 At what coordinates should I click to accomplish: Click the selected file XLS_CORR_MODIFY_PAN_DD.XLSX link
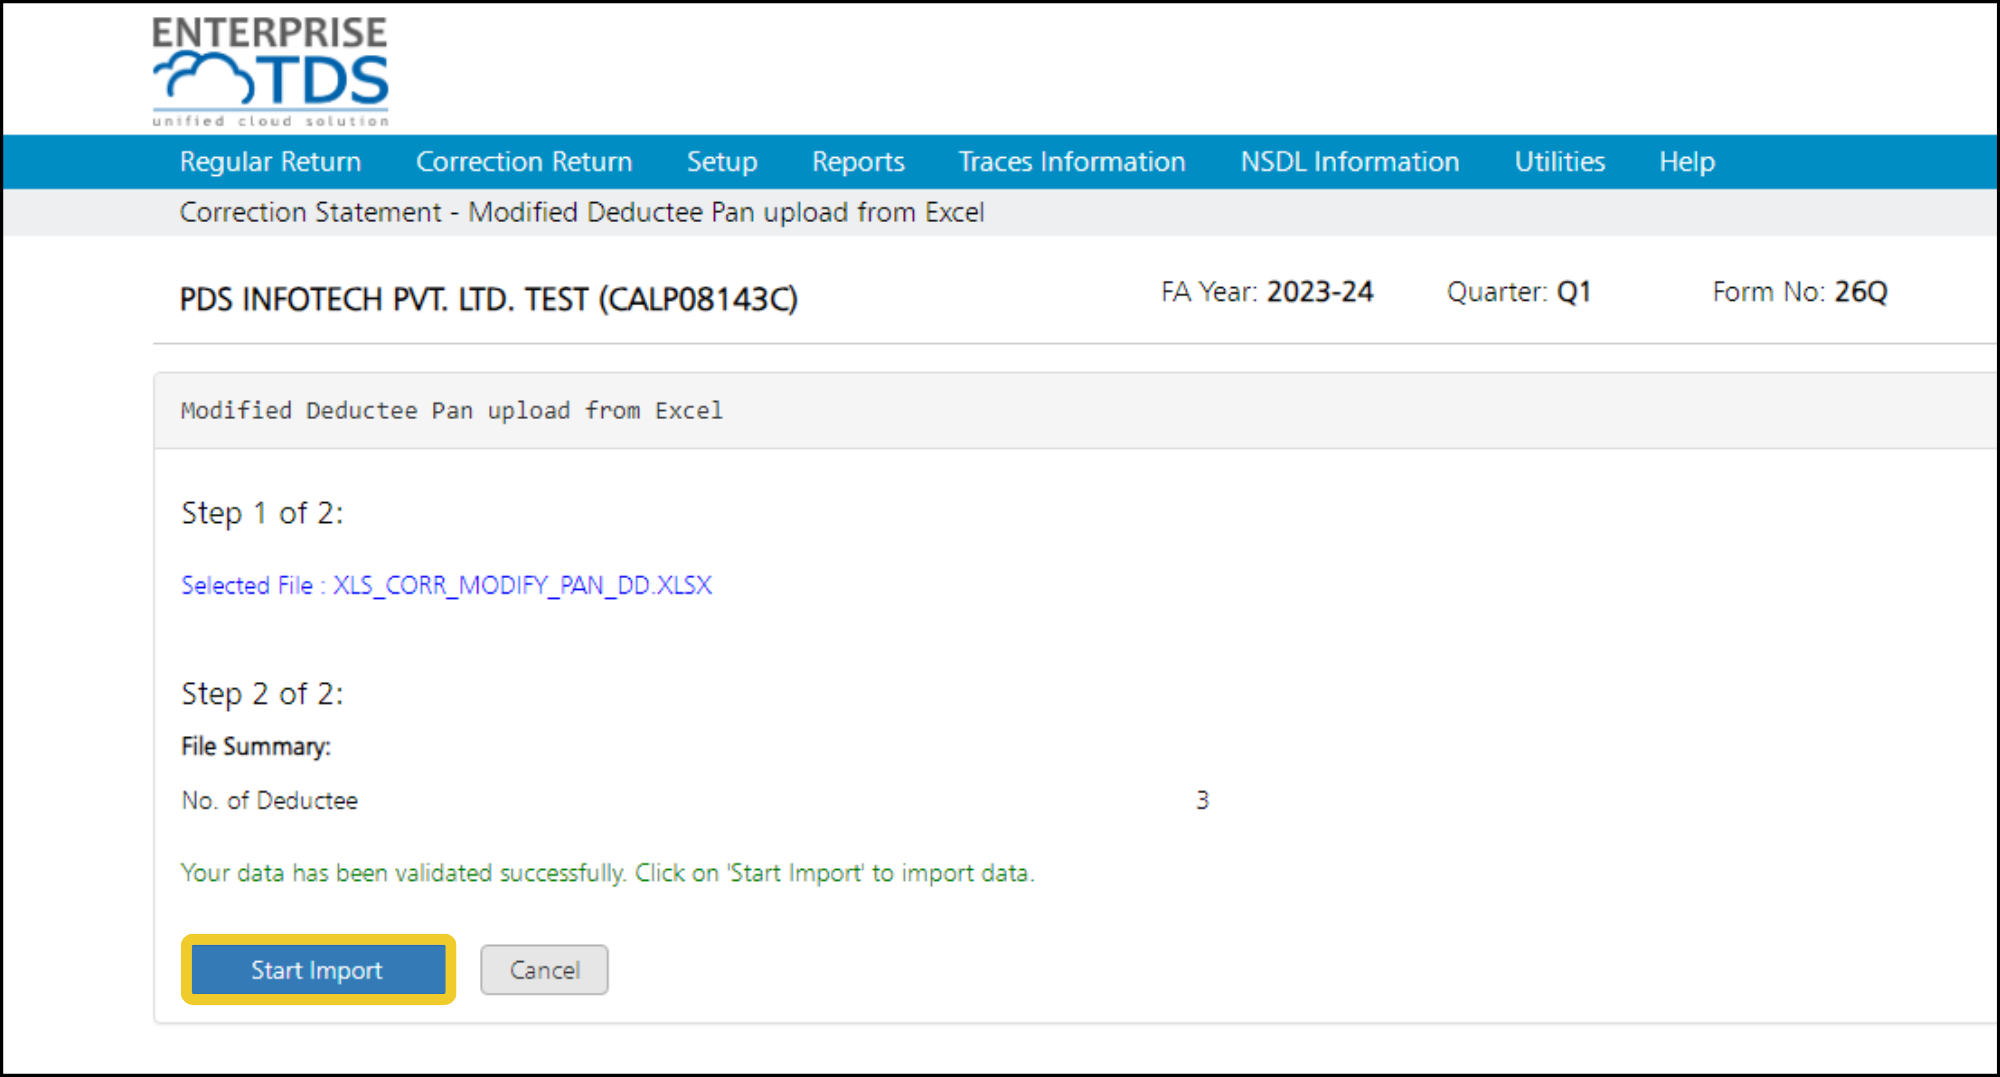point(522,585)
